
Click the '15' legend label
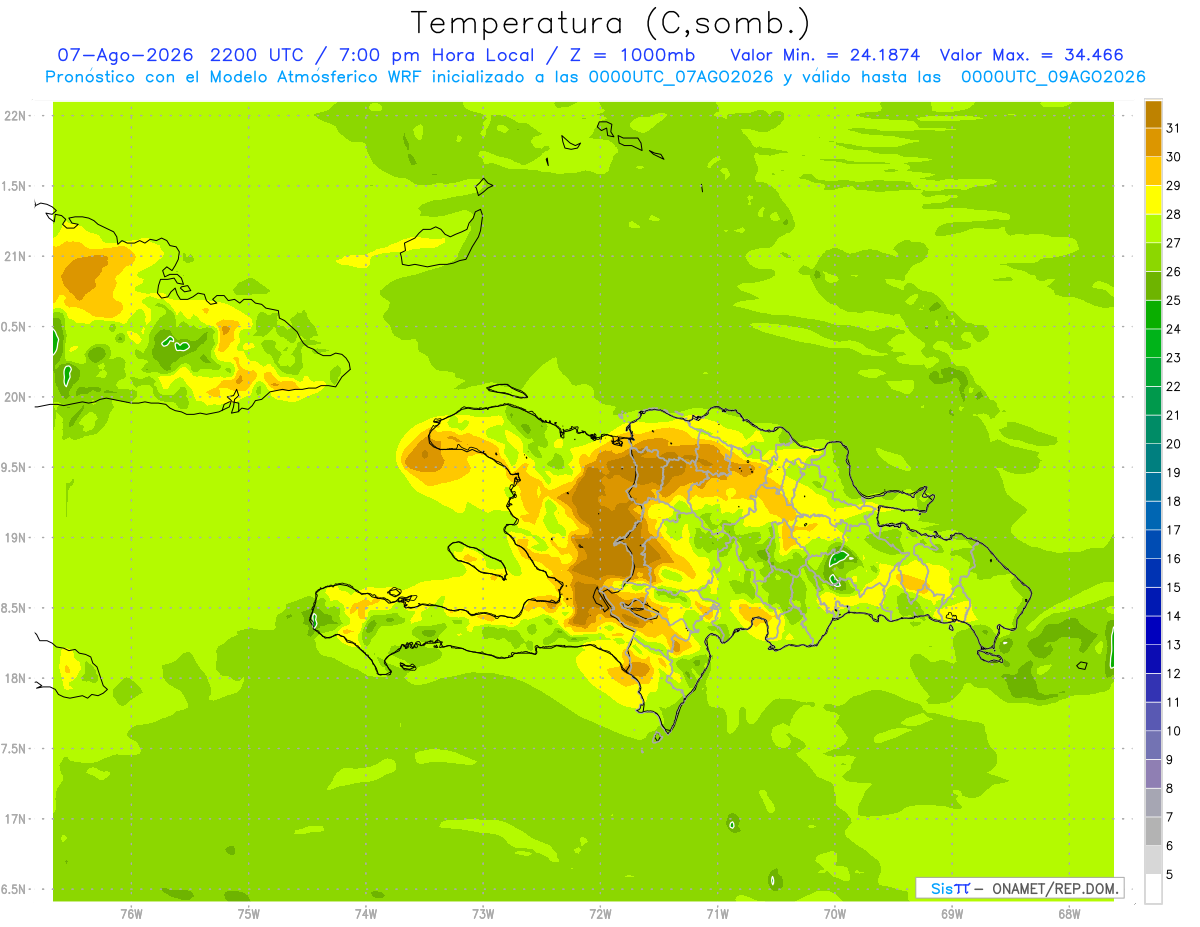click(1173, 587)
